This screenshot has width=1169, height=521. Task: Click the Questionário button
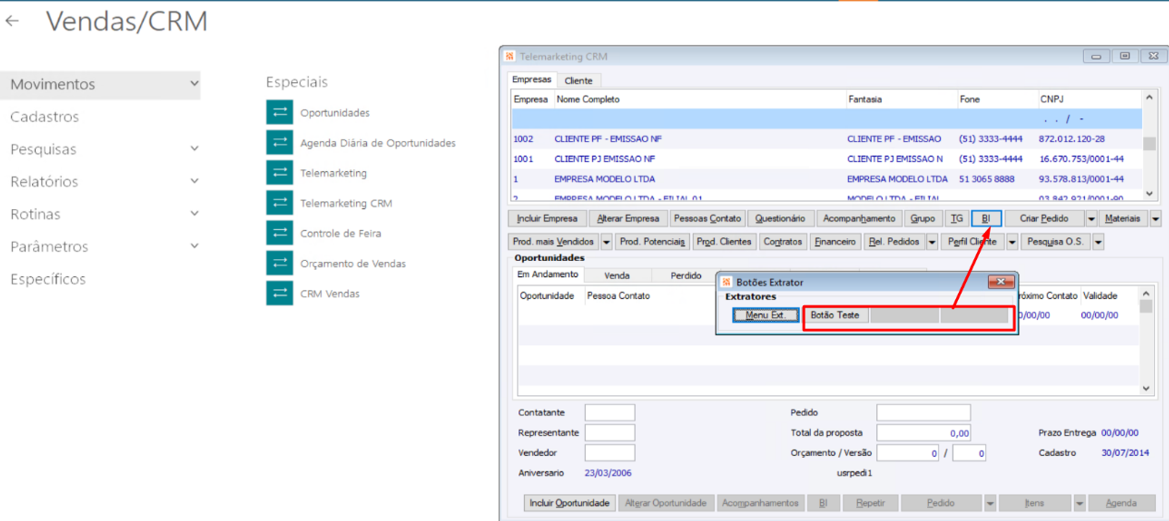(x=780, y=218)
